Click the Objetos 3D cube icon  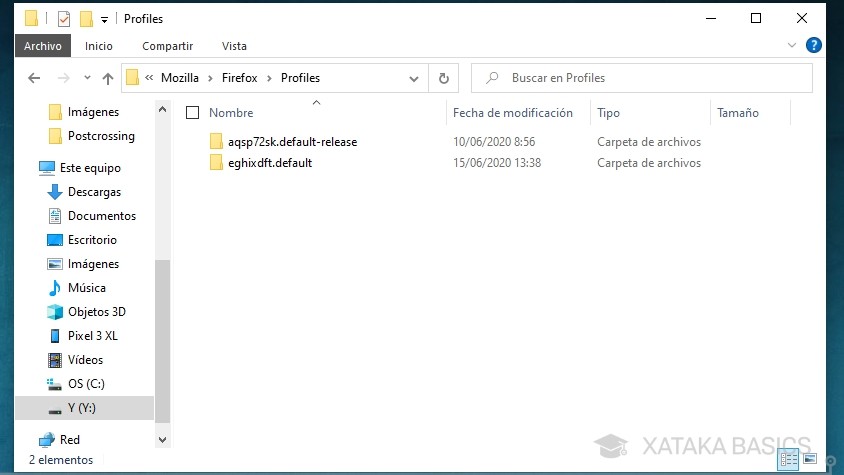(x=55, y=312)
